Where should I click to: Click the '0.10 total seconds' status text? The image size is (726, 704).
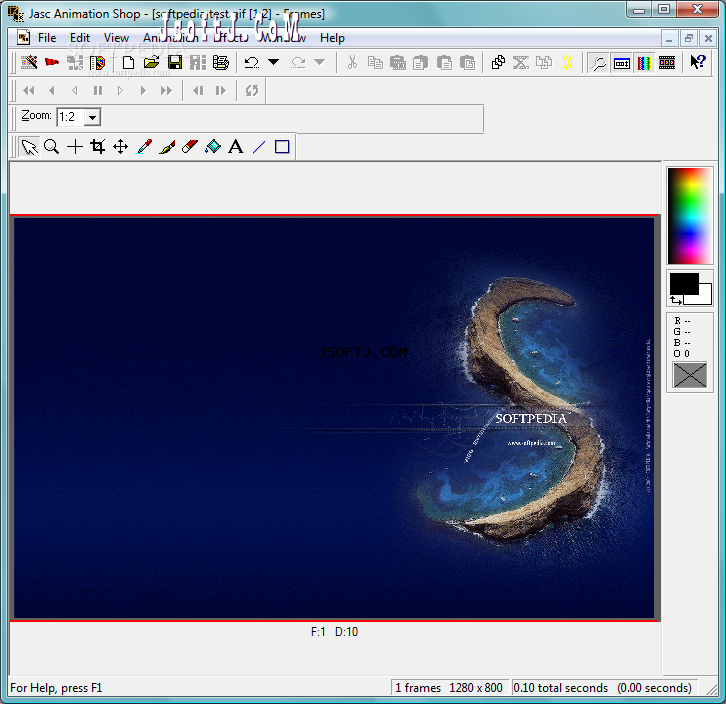point(561,688)
